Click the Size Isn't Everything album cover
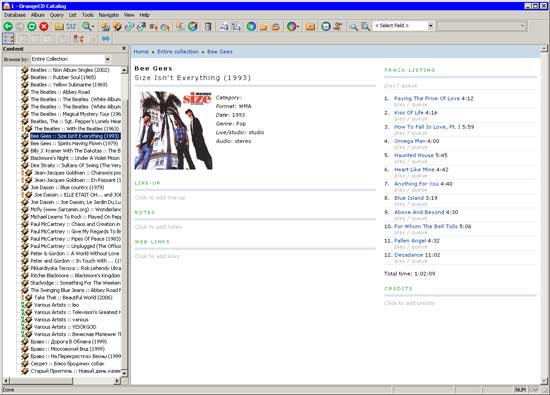 click(174, 130)
